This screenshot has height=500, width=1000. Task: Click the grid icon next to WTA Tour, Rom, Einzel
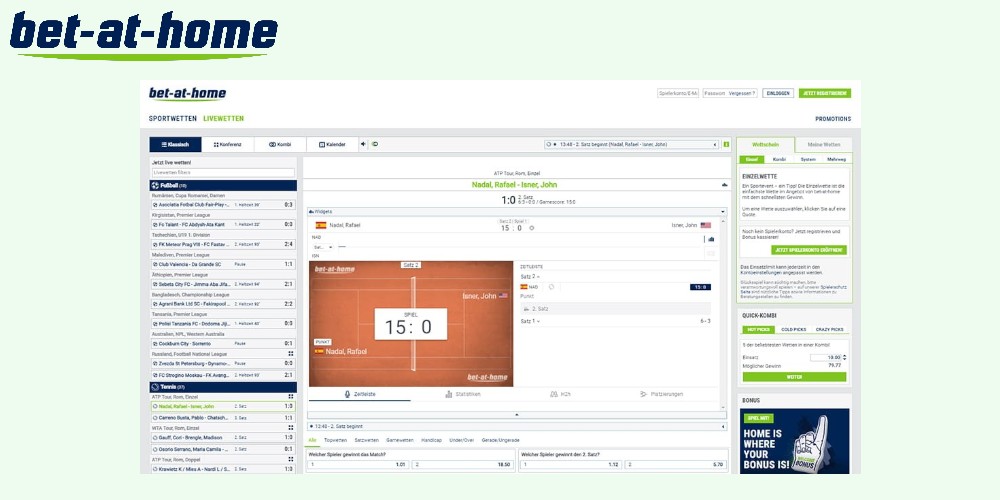coord(291,428)
